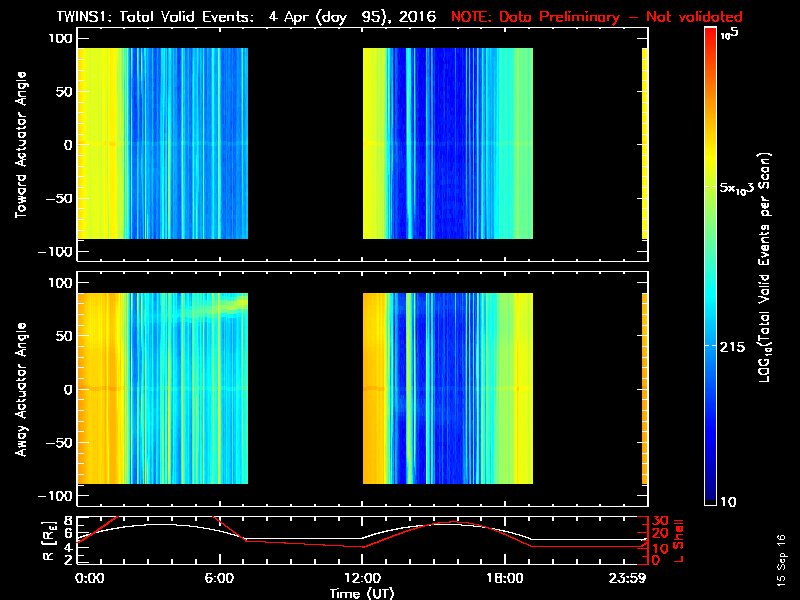Screen dimensions: 800x600
Task: Click the '18:00' time tick label
Action: click(x=505, y=579)
